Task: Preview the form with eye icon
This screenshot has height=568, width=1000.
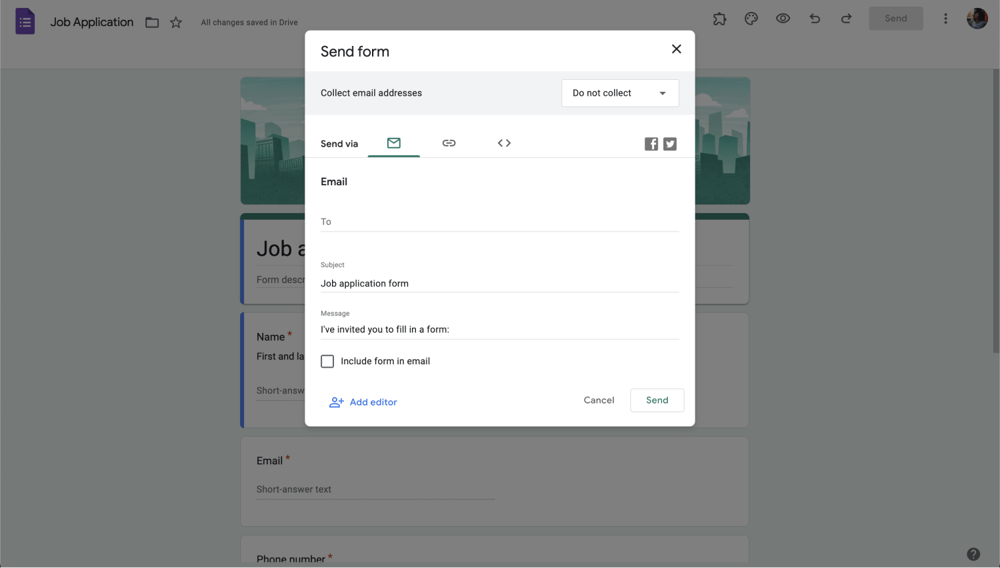Action: (783, 18)
